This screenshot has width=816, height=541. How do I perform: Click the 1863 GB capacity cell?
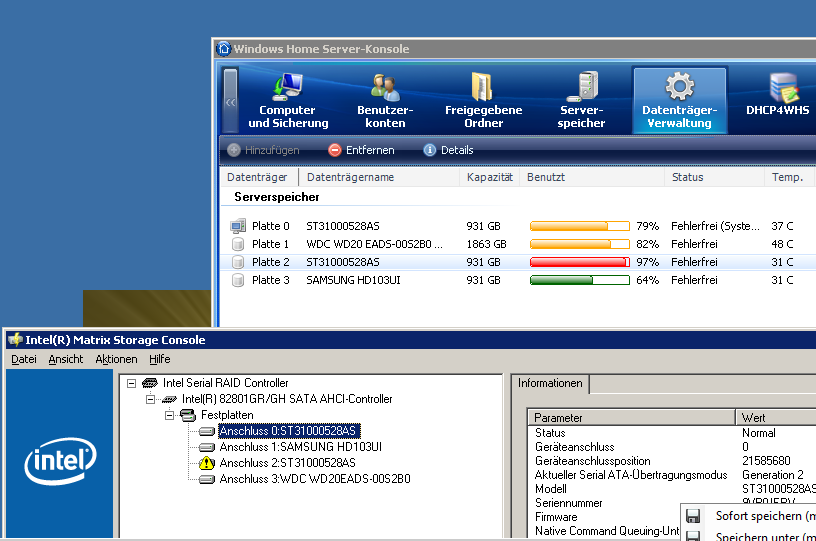pos(486,244)
